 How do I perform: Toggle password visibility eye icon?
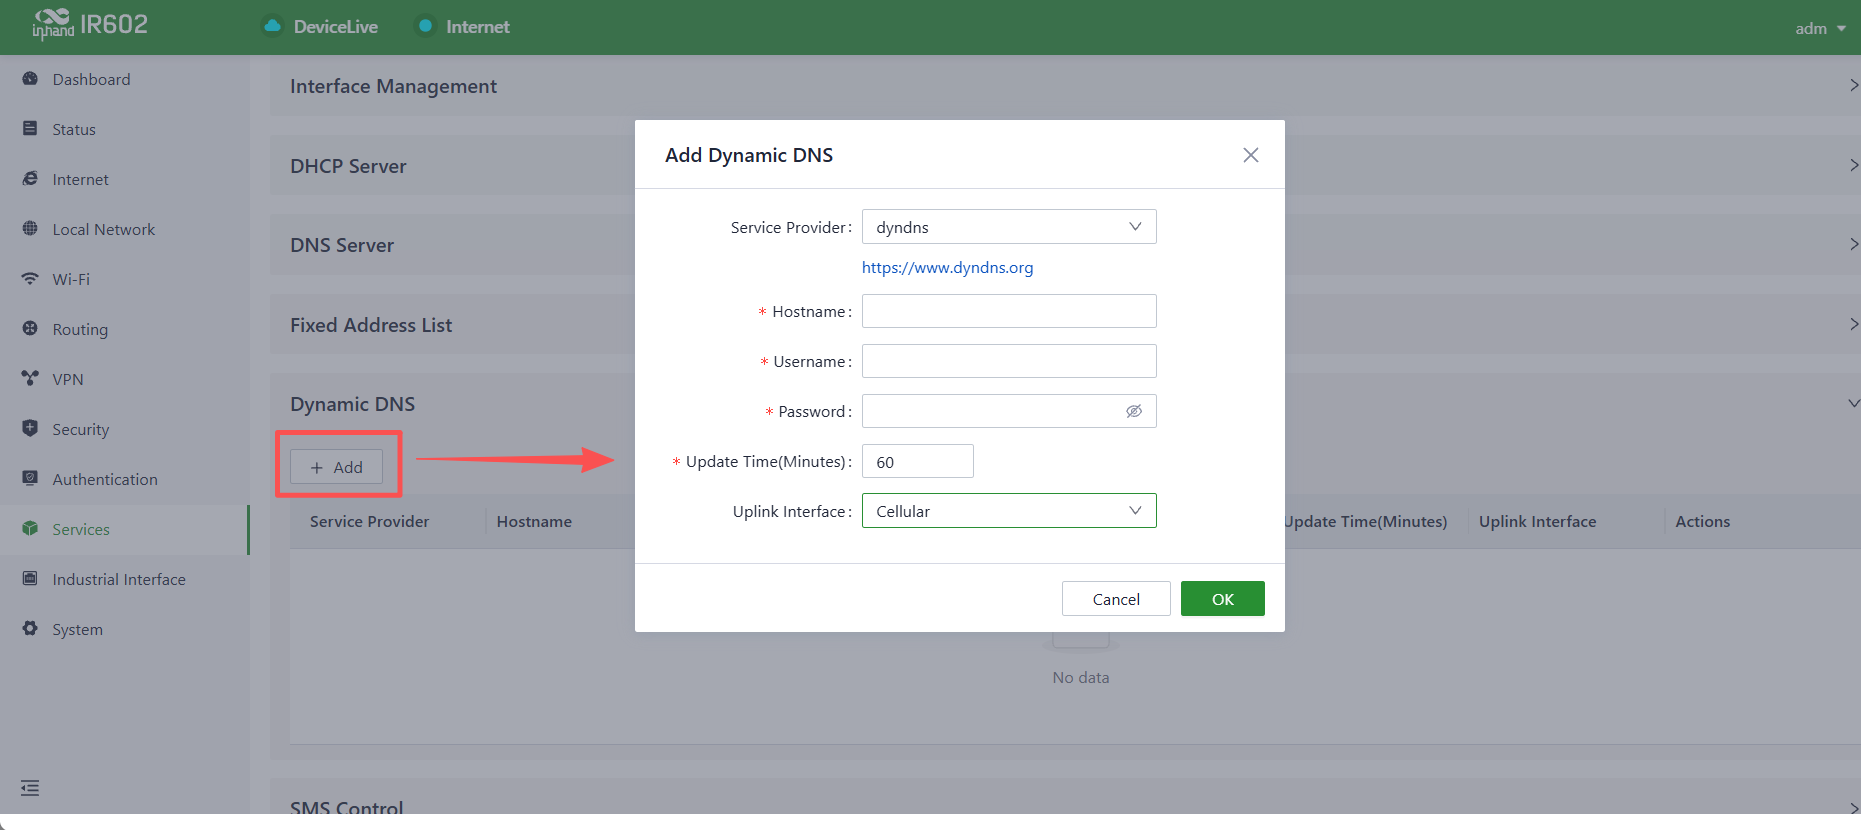point(1134,411)
